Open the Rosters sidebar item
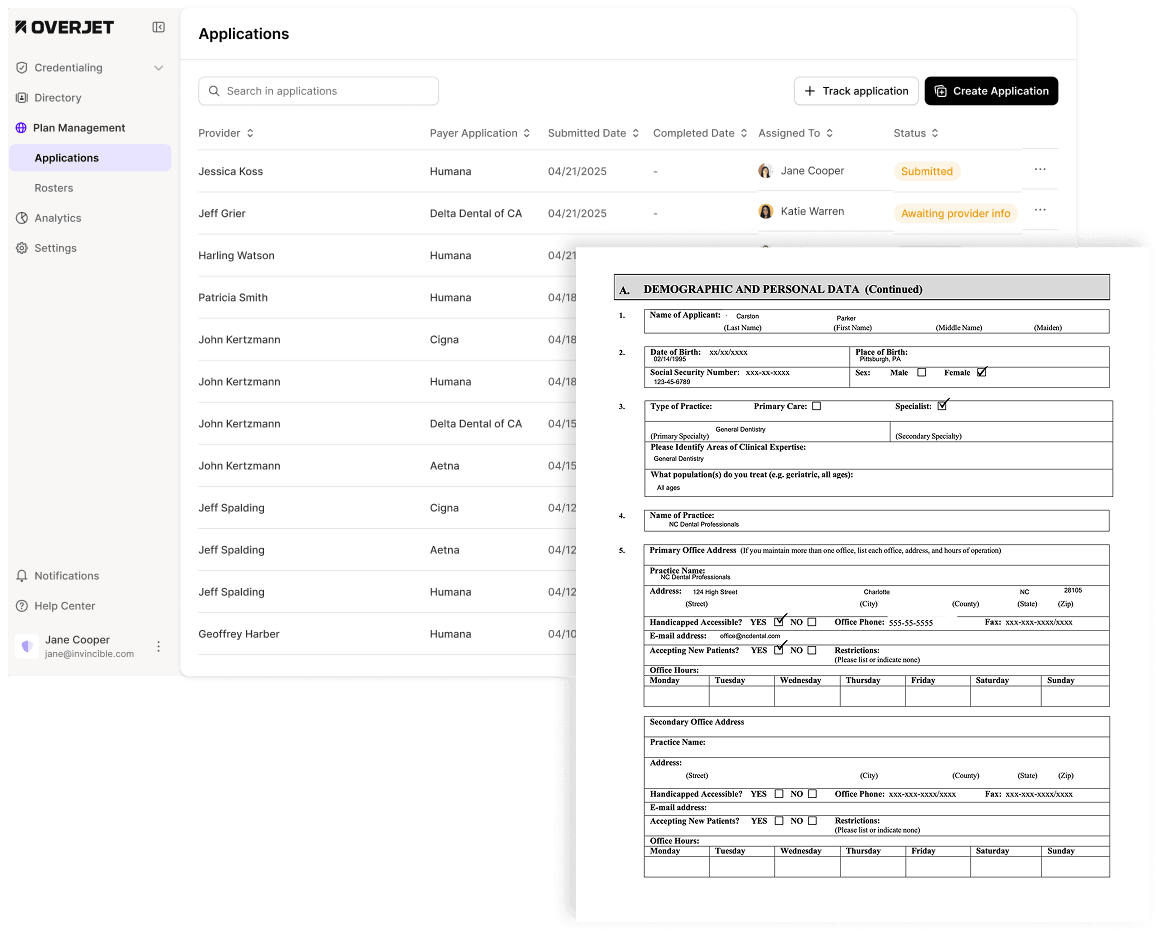 click(x=54, y=188)
